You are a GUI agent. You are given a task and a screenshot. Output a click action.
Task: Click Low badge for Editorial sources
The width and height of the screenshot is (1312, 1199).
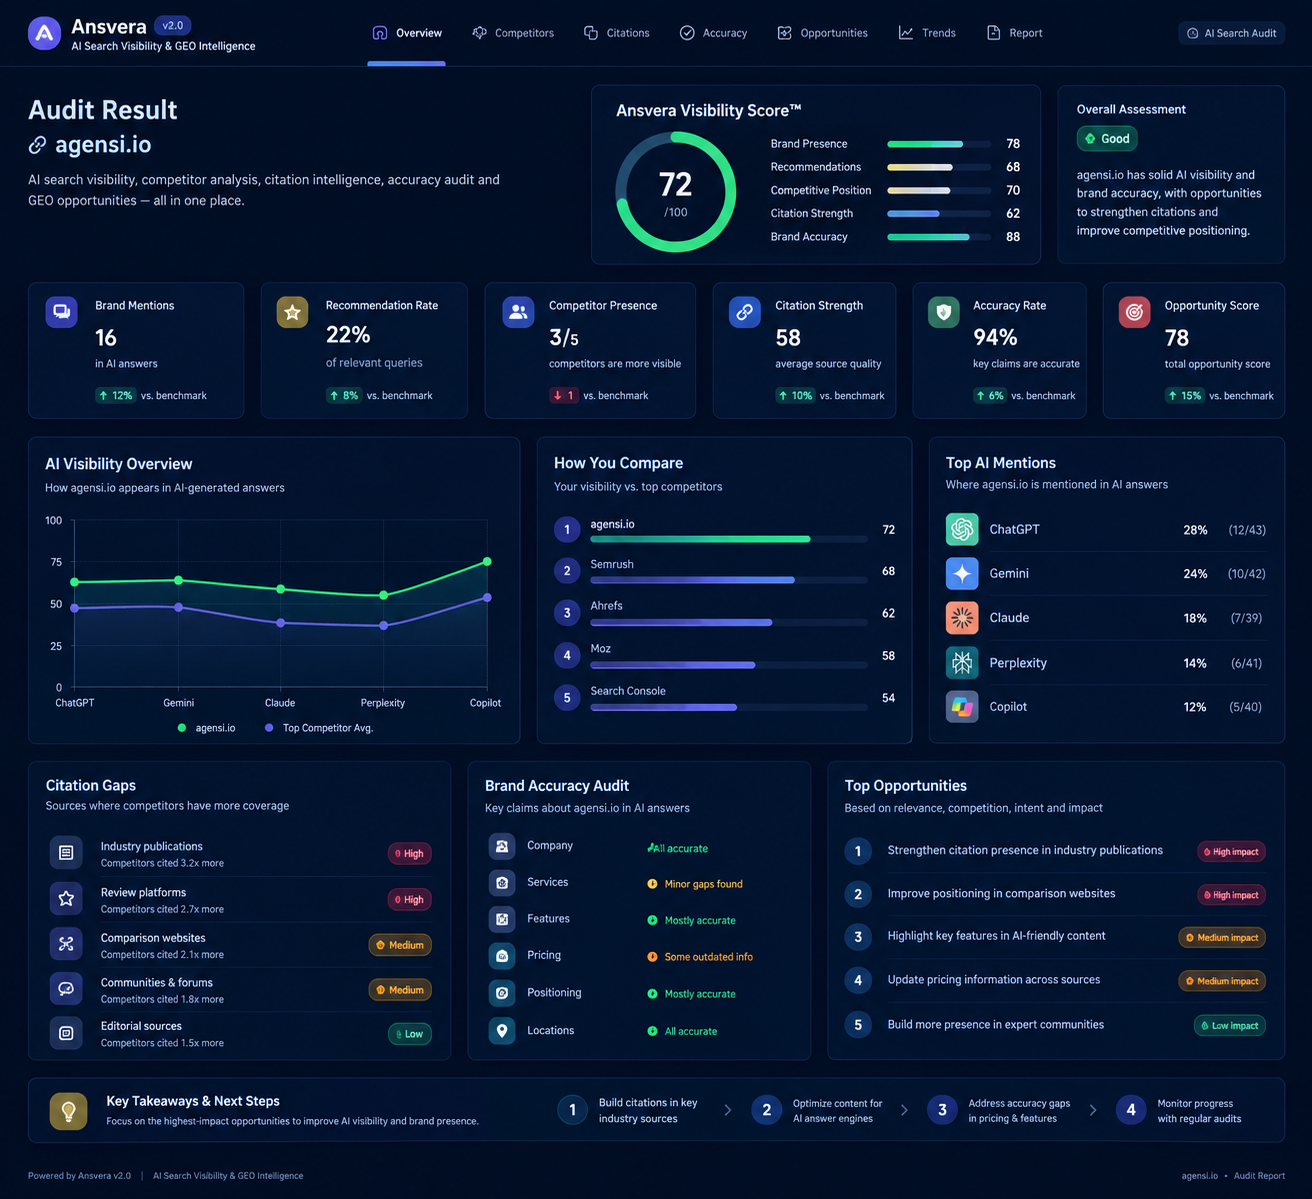coord(410,1034)
